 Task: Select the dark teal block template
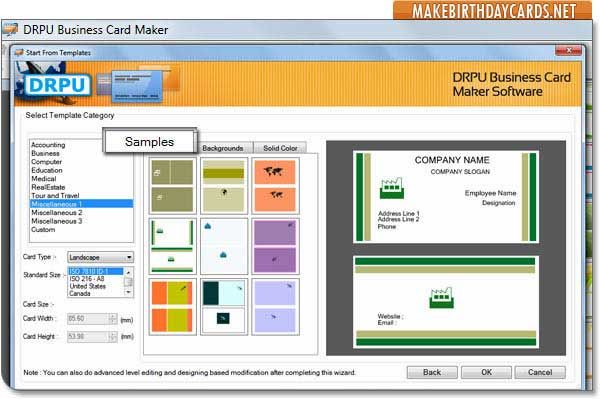point(224,307)
